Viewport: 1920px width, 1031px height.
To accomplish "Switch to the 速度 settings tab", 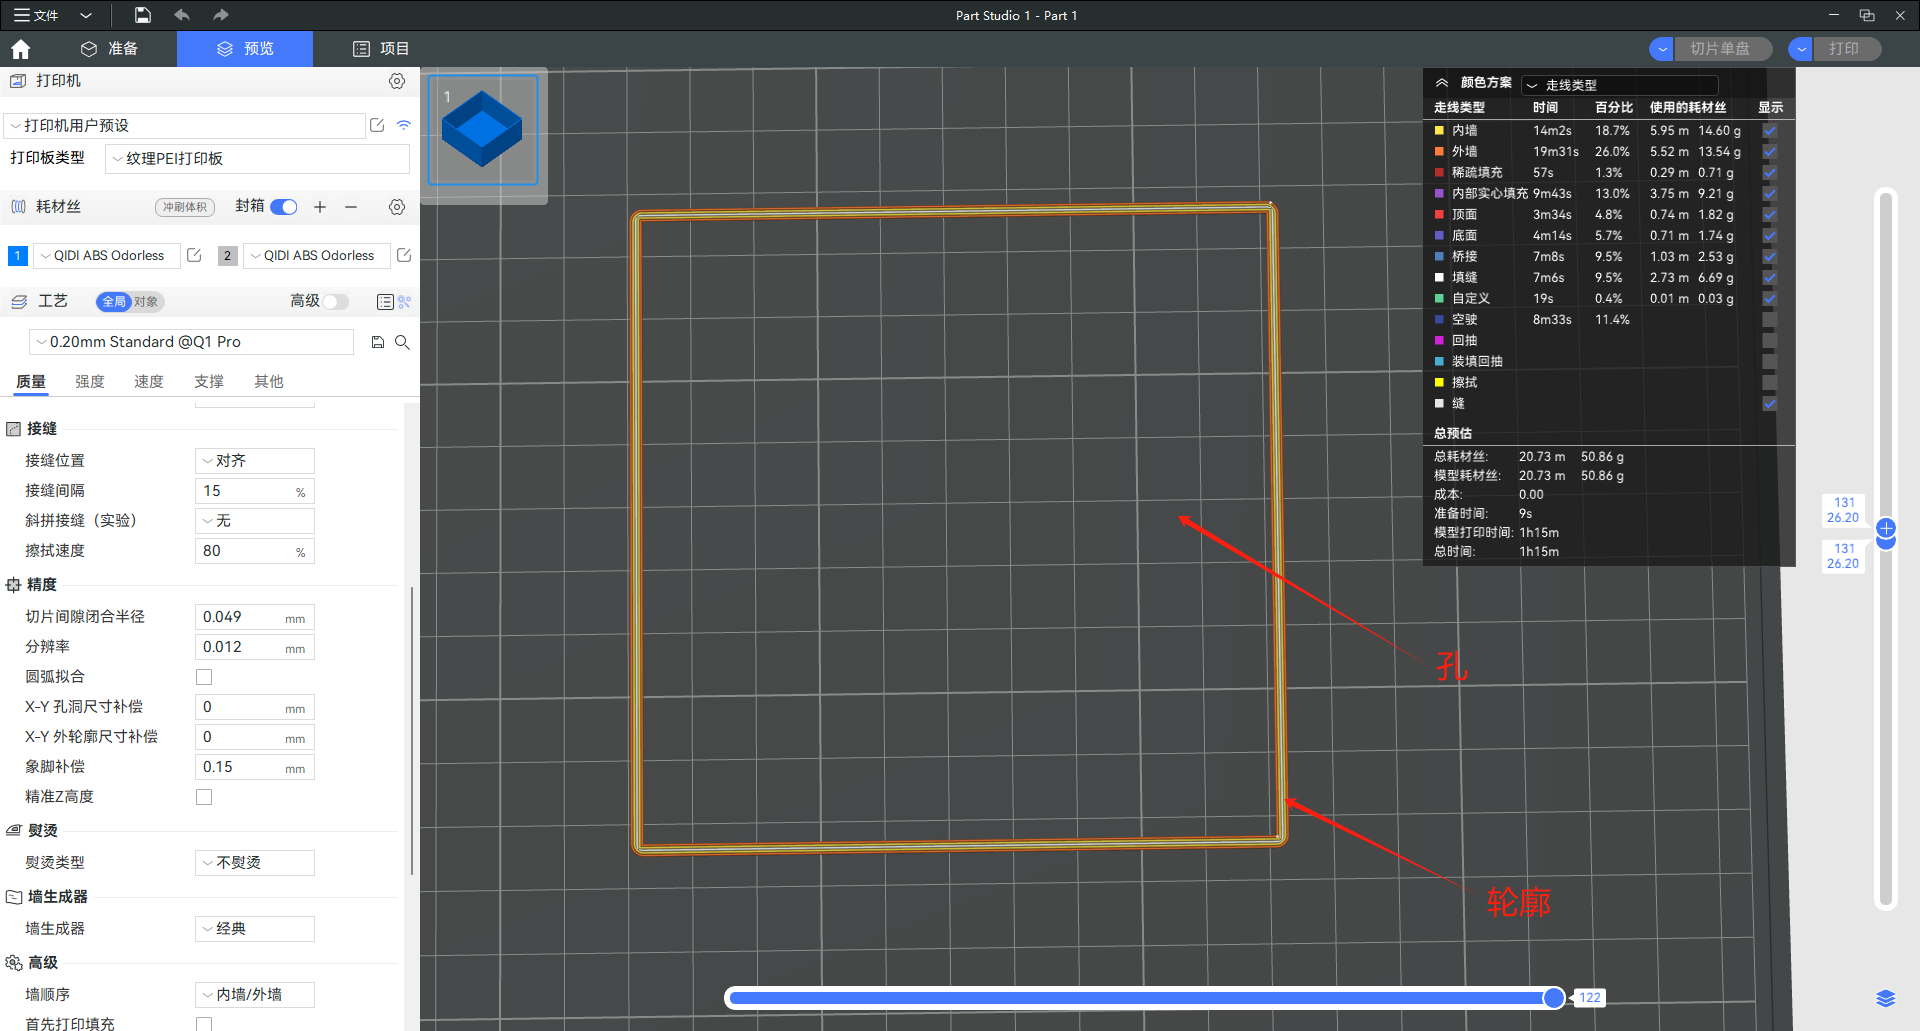I will tap(149, 382).
